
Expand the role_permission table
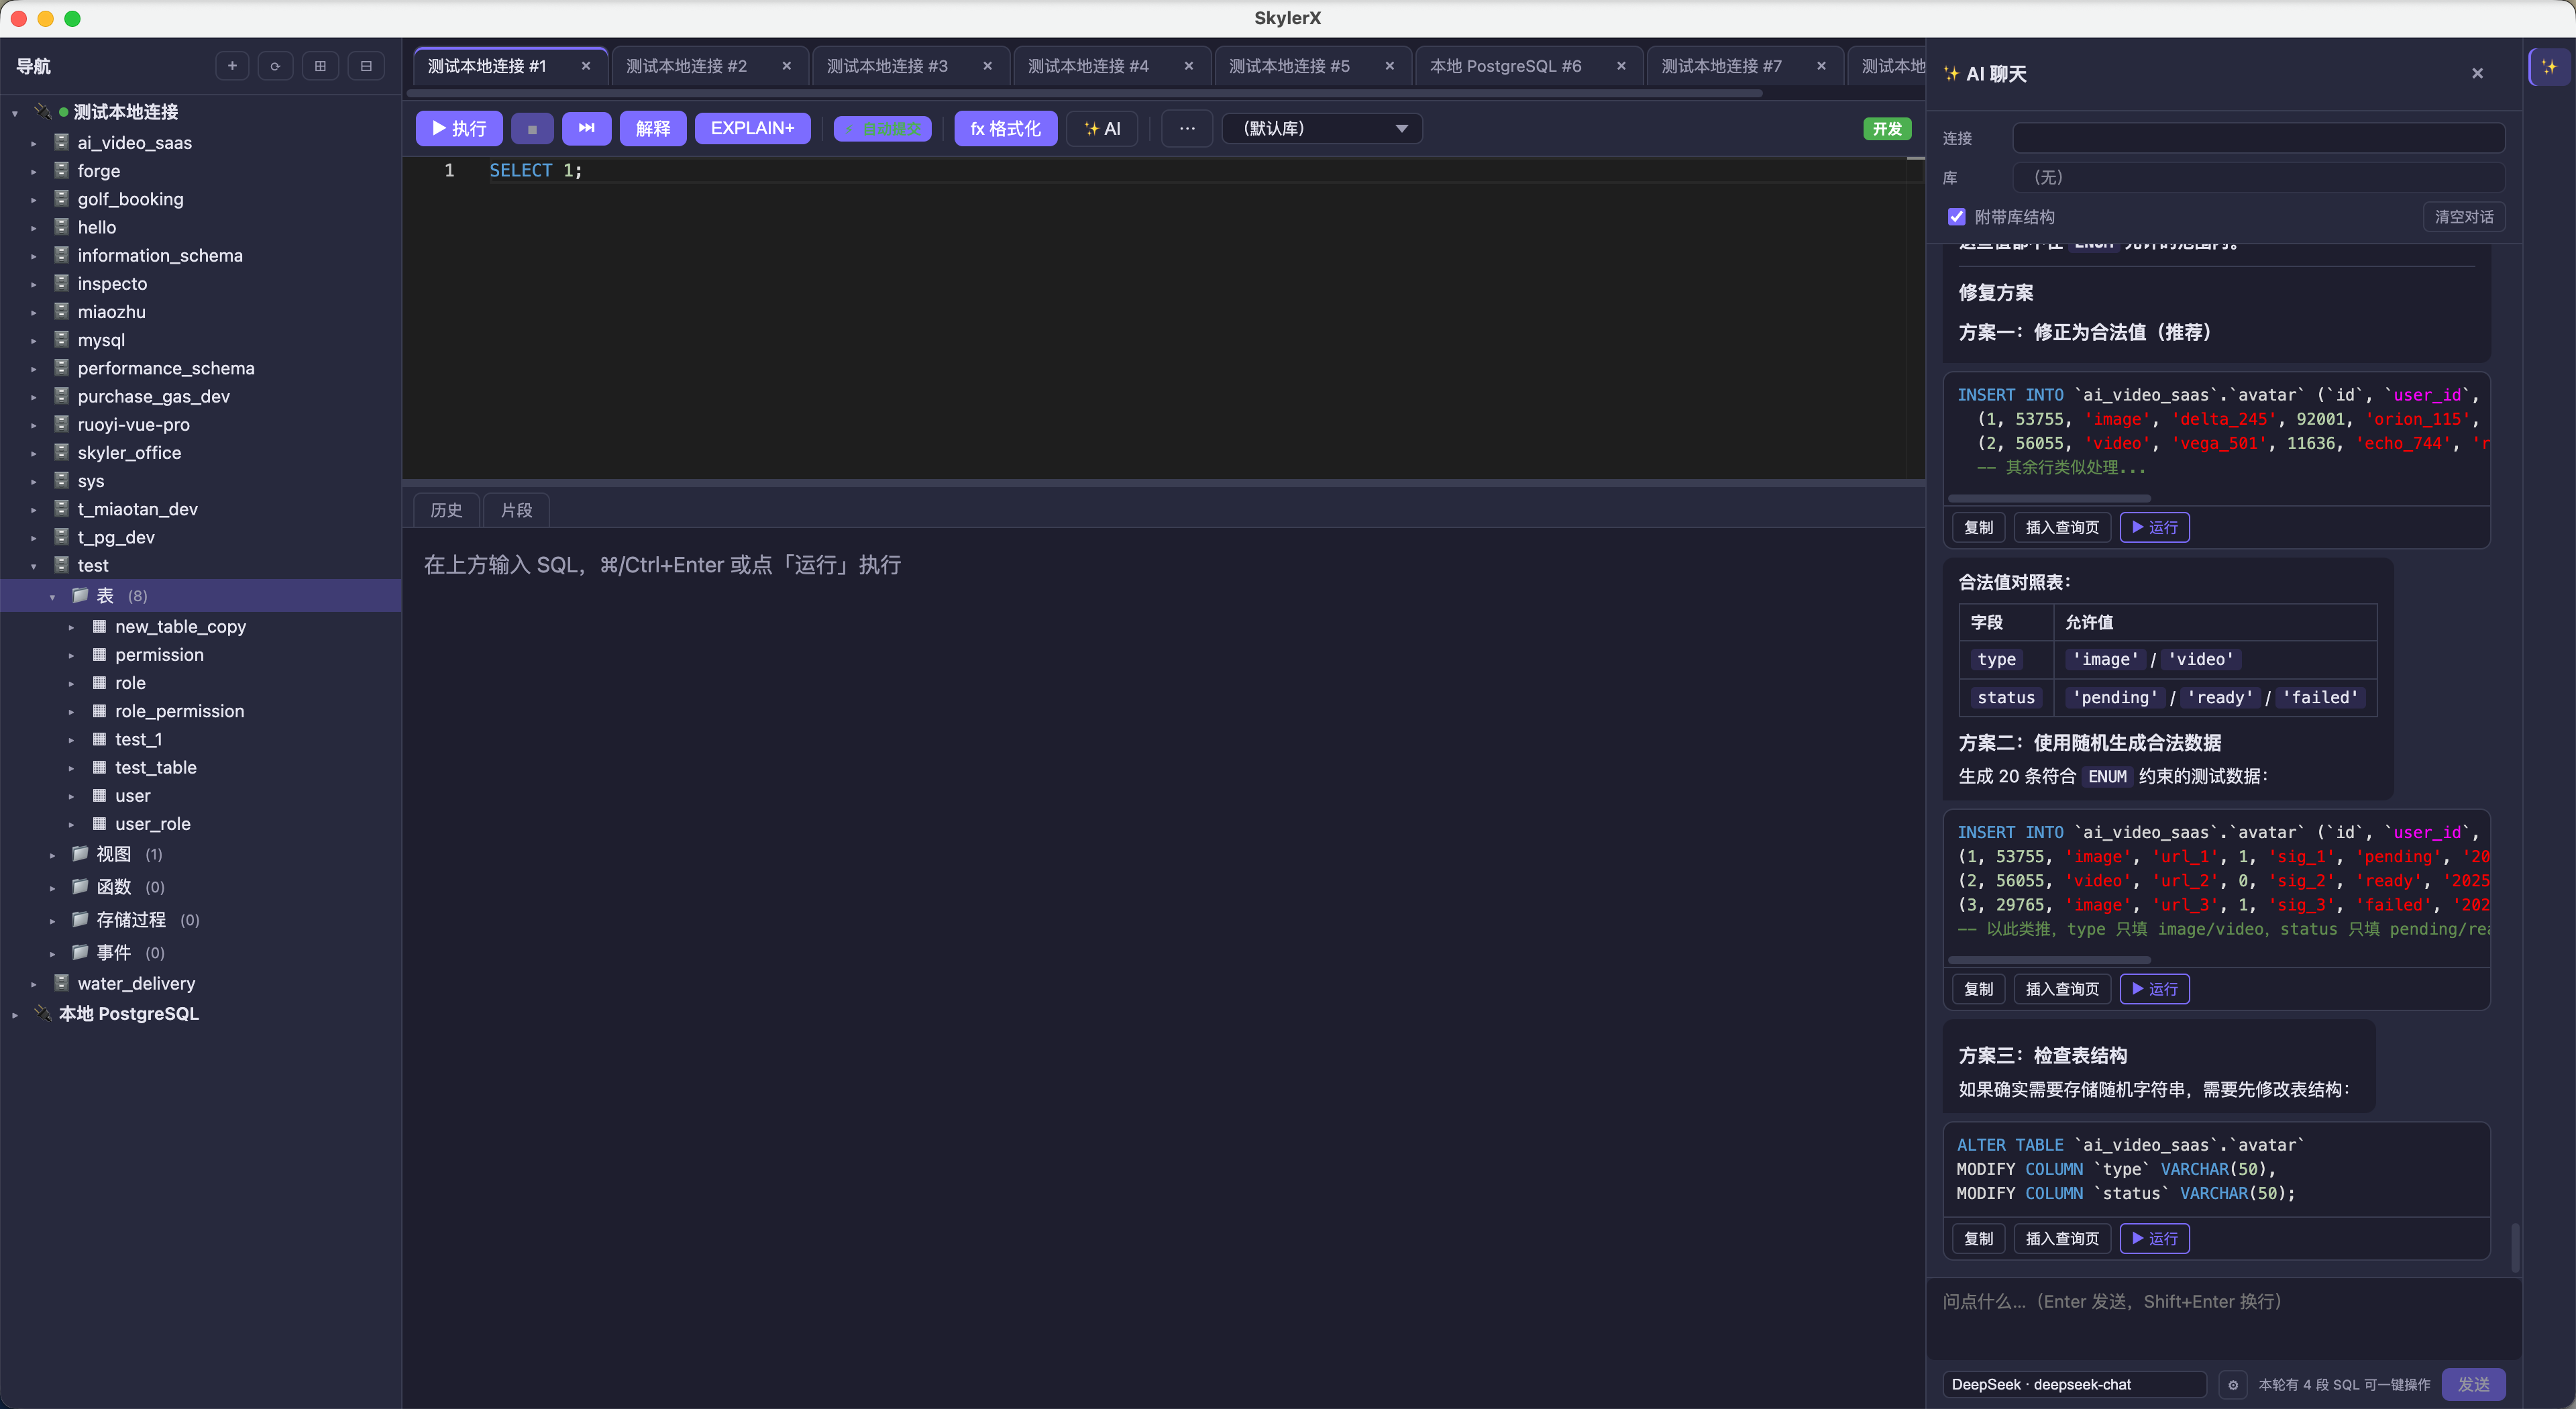point(71,712)
